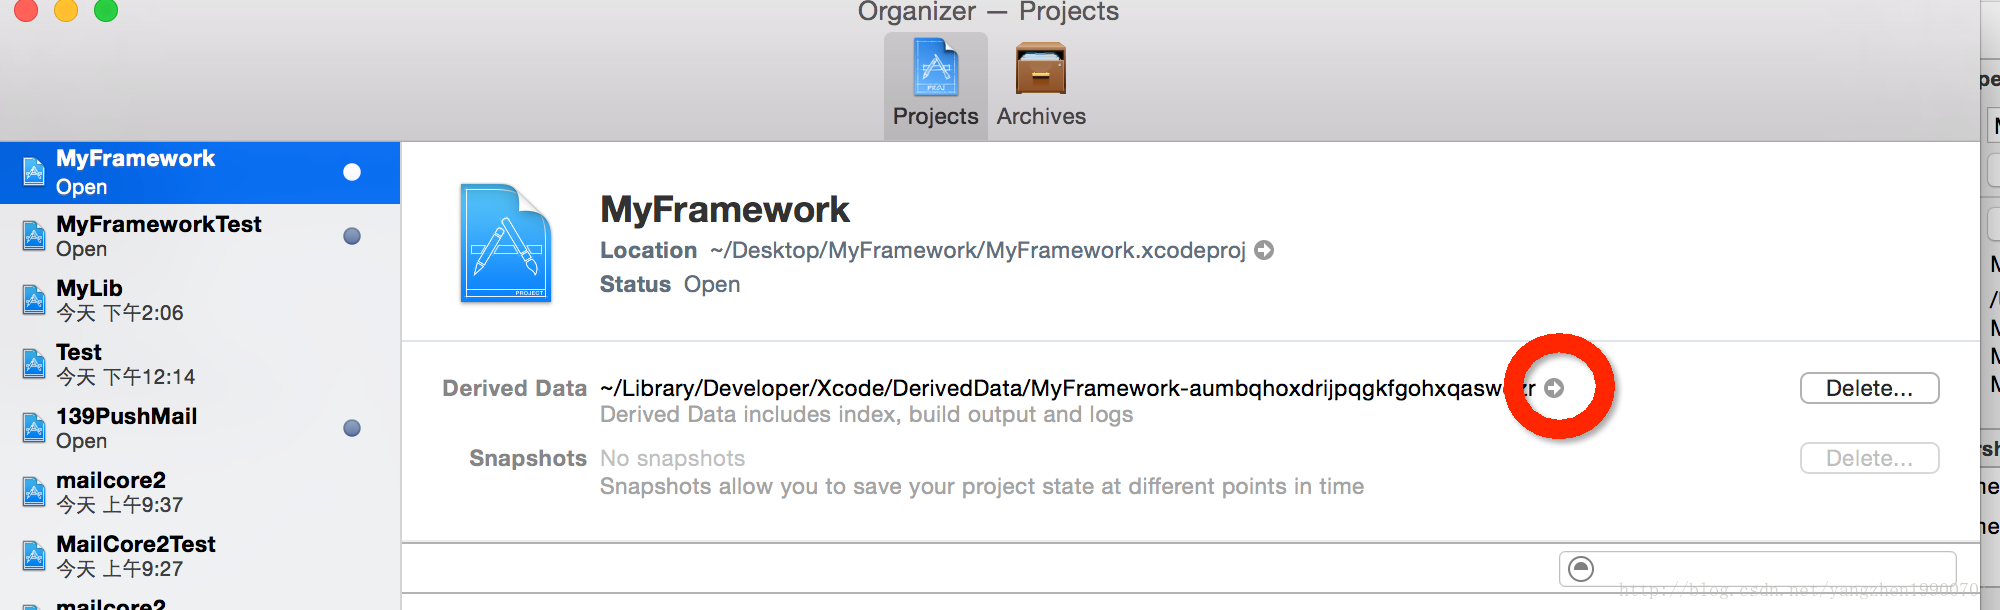Click the MailCore2Test project file icon
Viewport: 2000px width, 610px height.
pyautogui.click(x=34, y=556)
